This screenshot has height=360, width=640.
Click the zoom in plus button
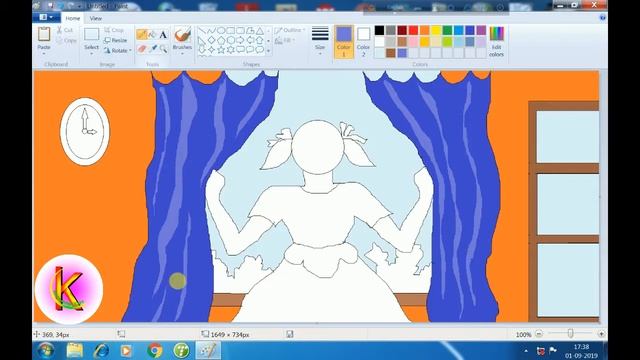pos(601,334)
